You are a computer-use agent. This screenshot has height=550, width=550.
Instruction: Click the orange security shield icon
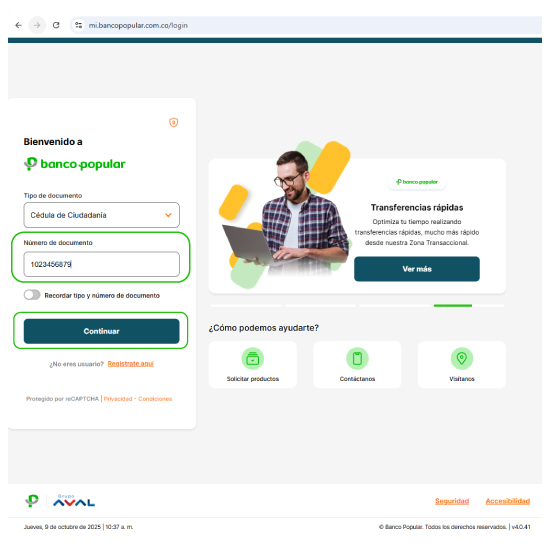coord(173,122)
